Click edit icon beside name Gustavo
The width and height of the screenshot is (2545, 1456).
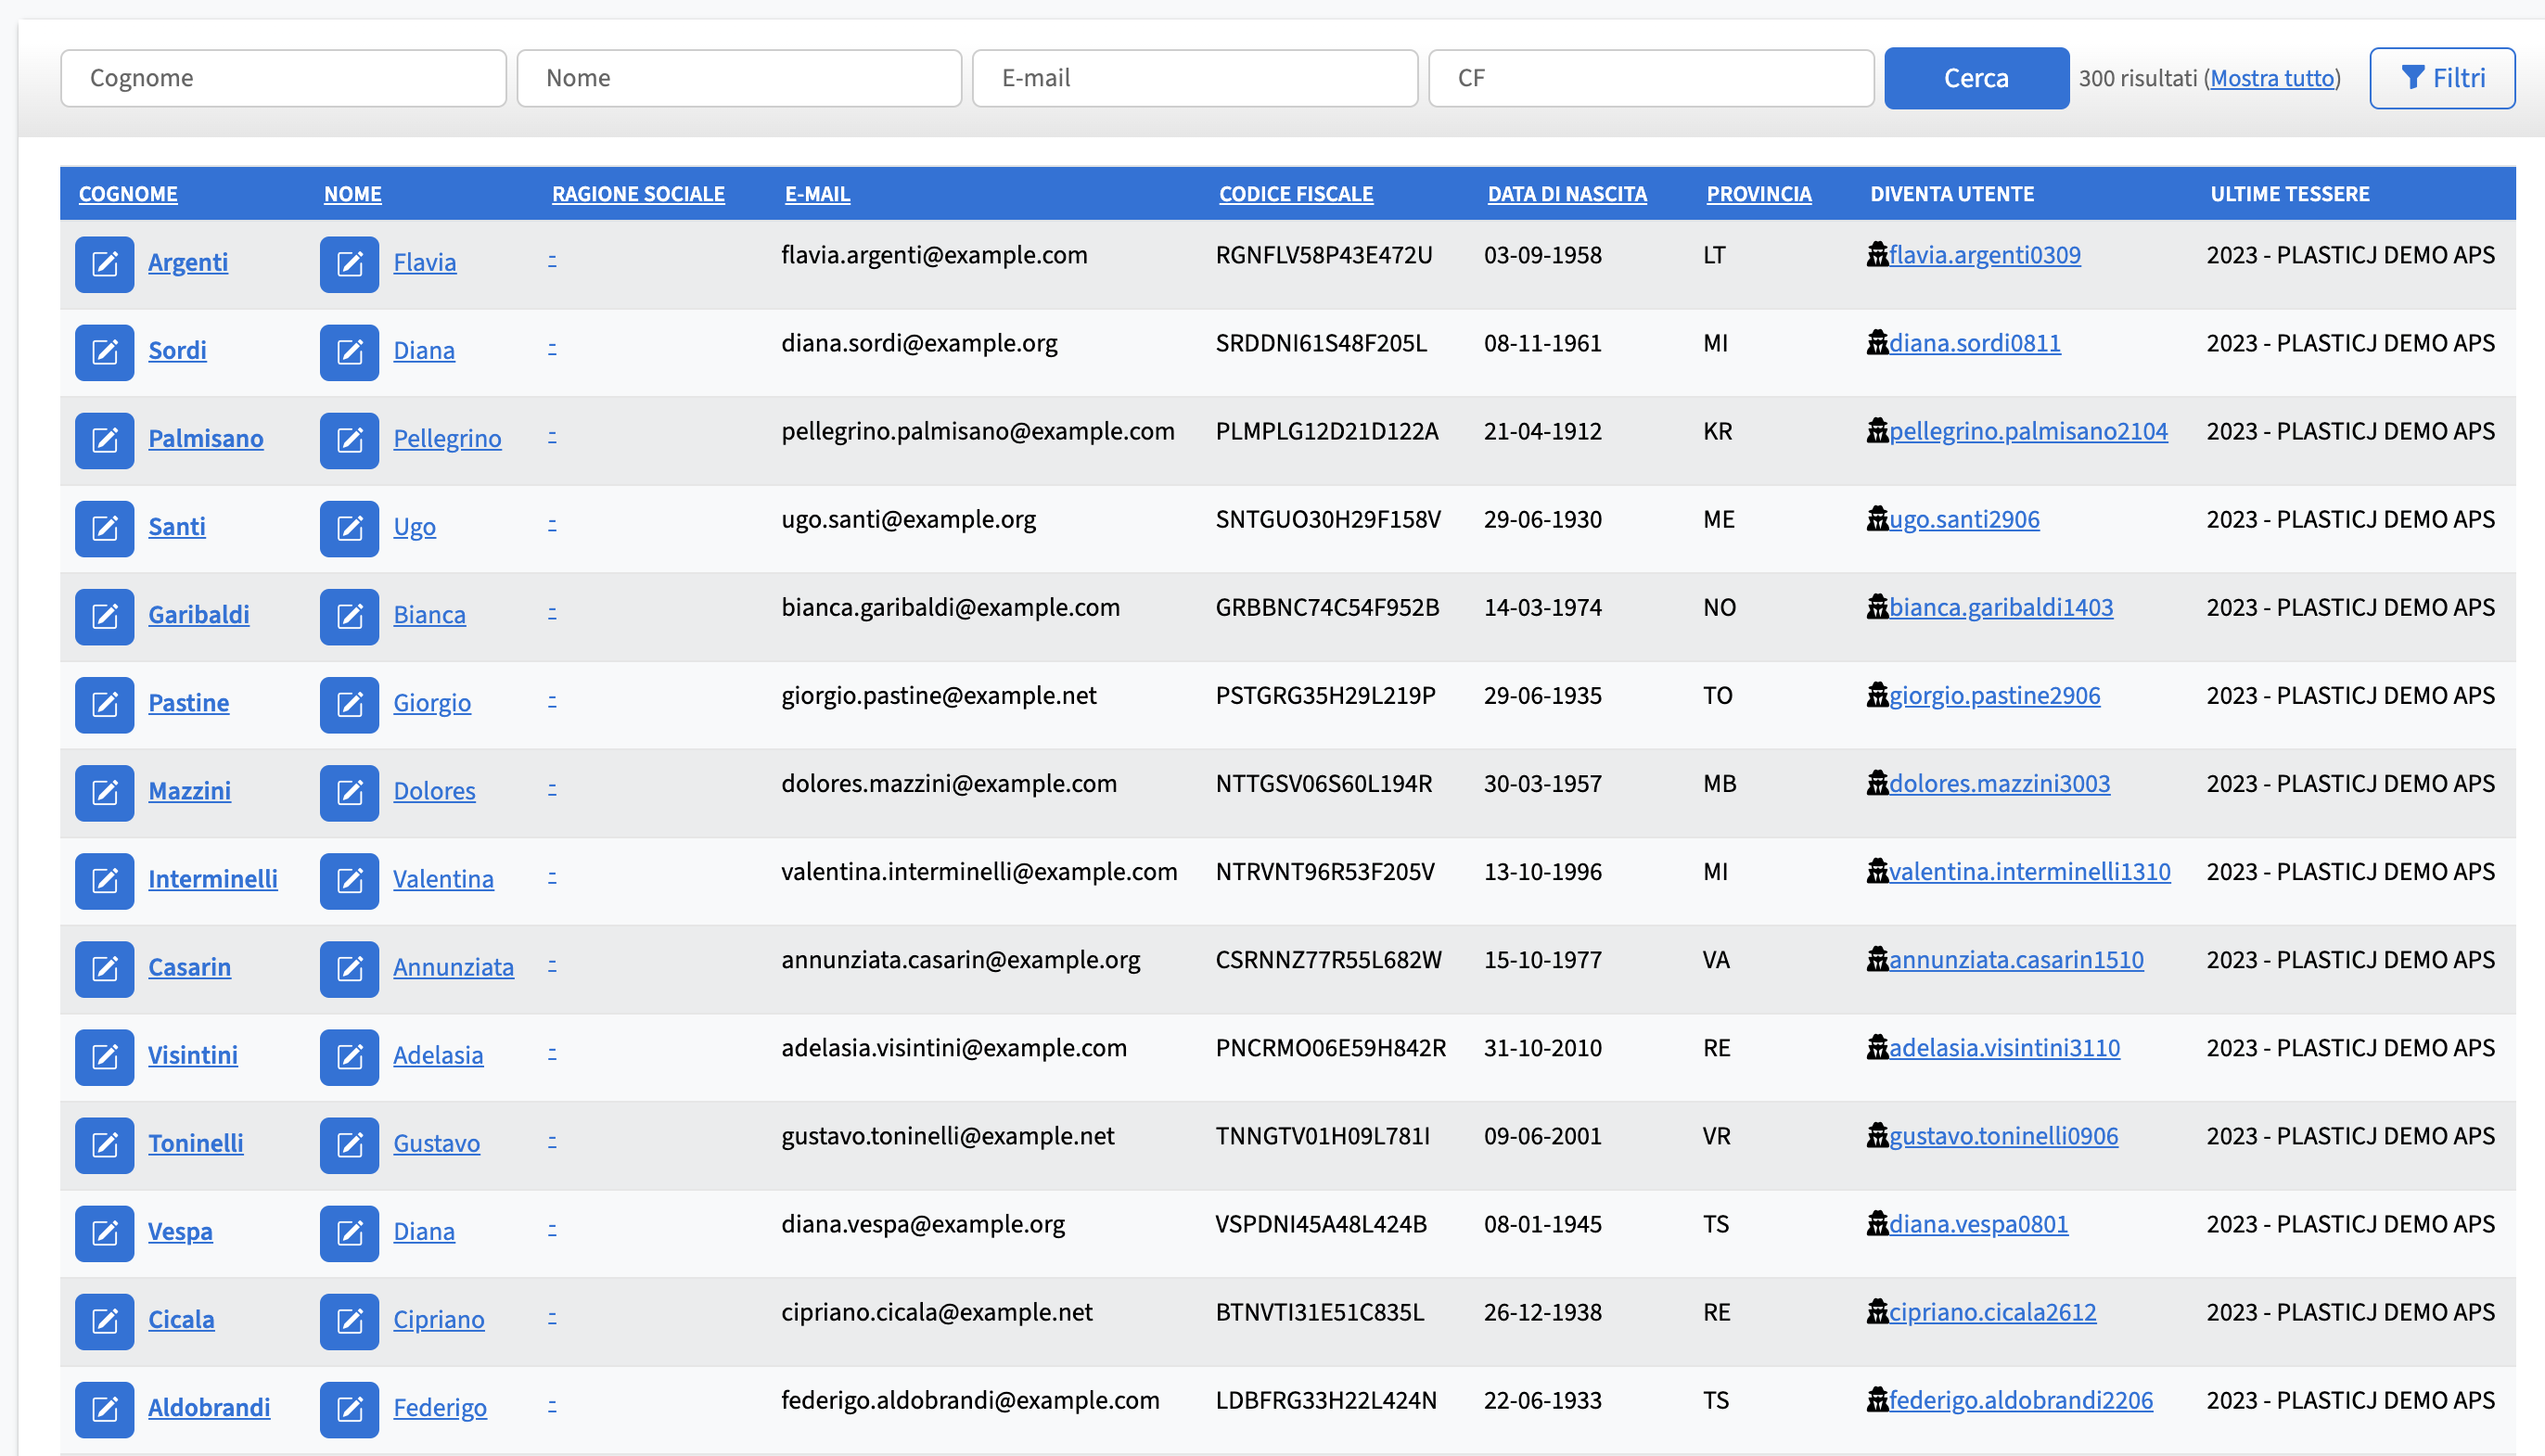[x=350, y=1144]
